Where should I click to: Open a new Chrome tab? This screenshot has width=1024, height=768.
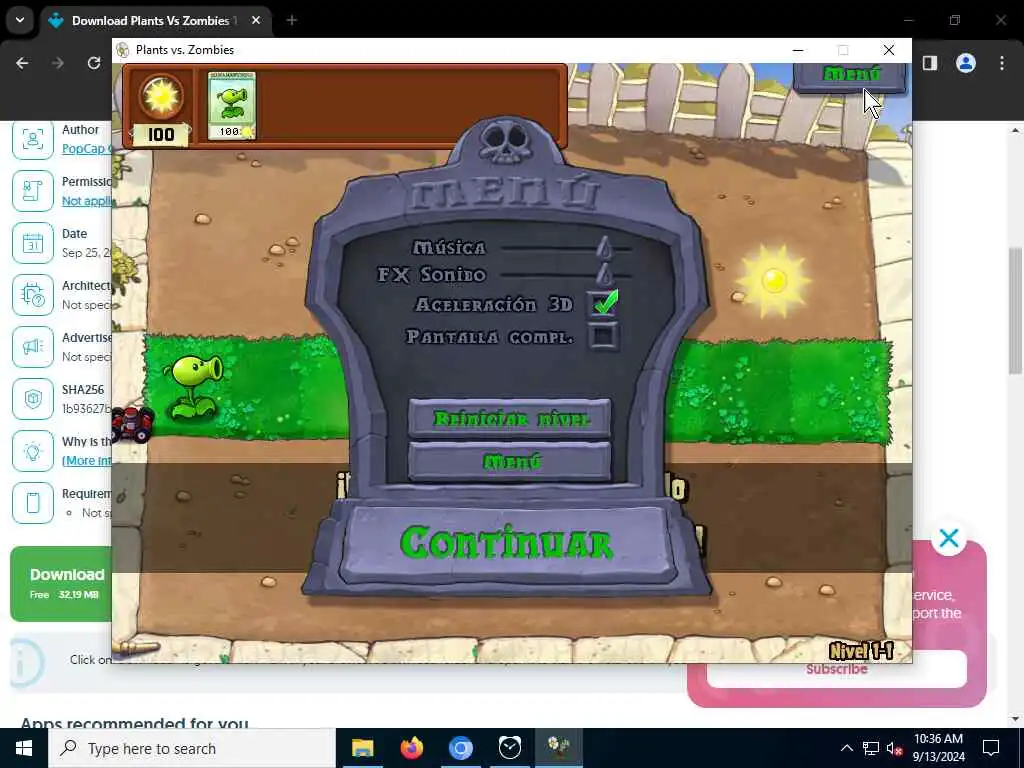coord(291,20)
